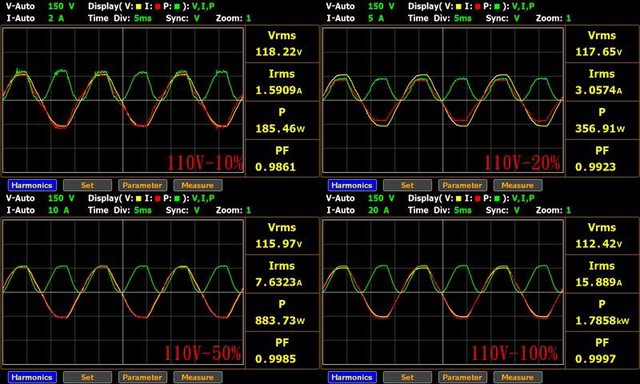Select Measure in the 110V-100% panel

pos(518,377)
